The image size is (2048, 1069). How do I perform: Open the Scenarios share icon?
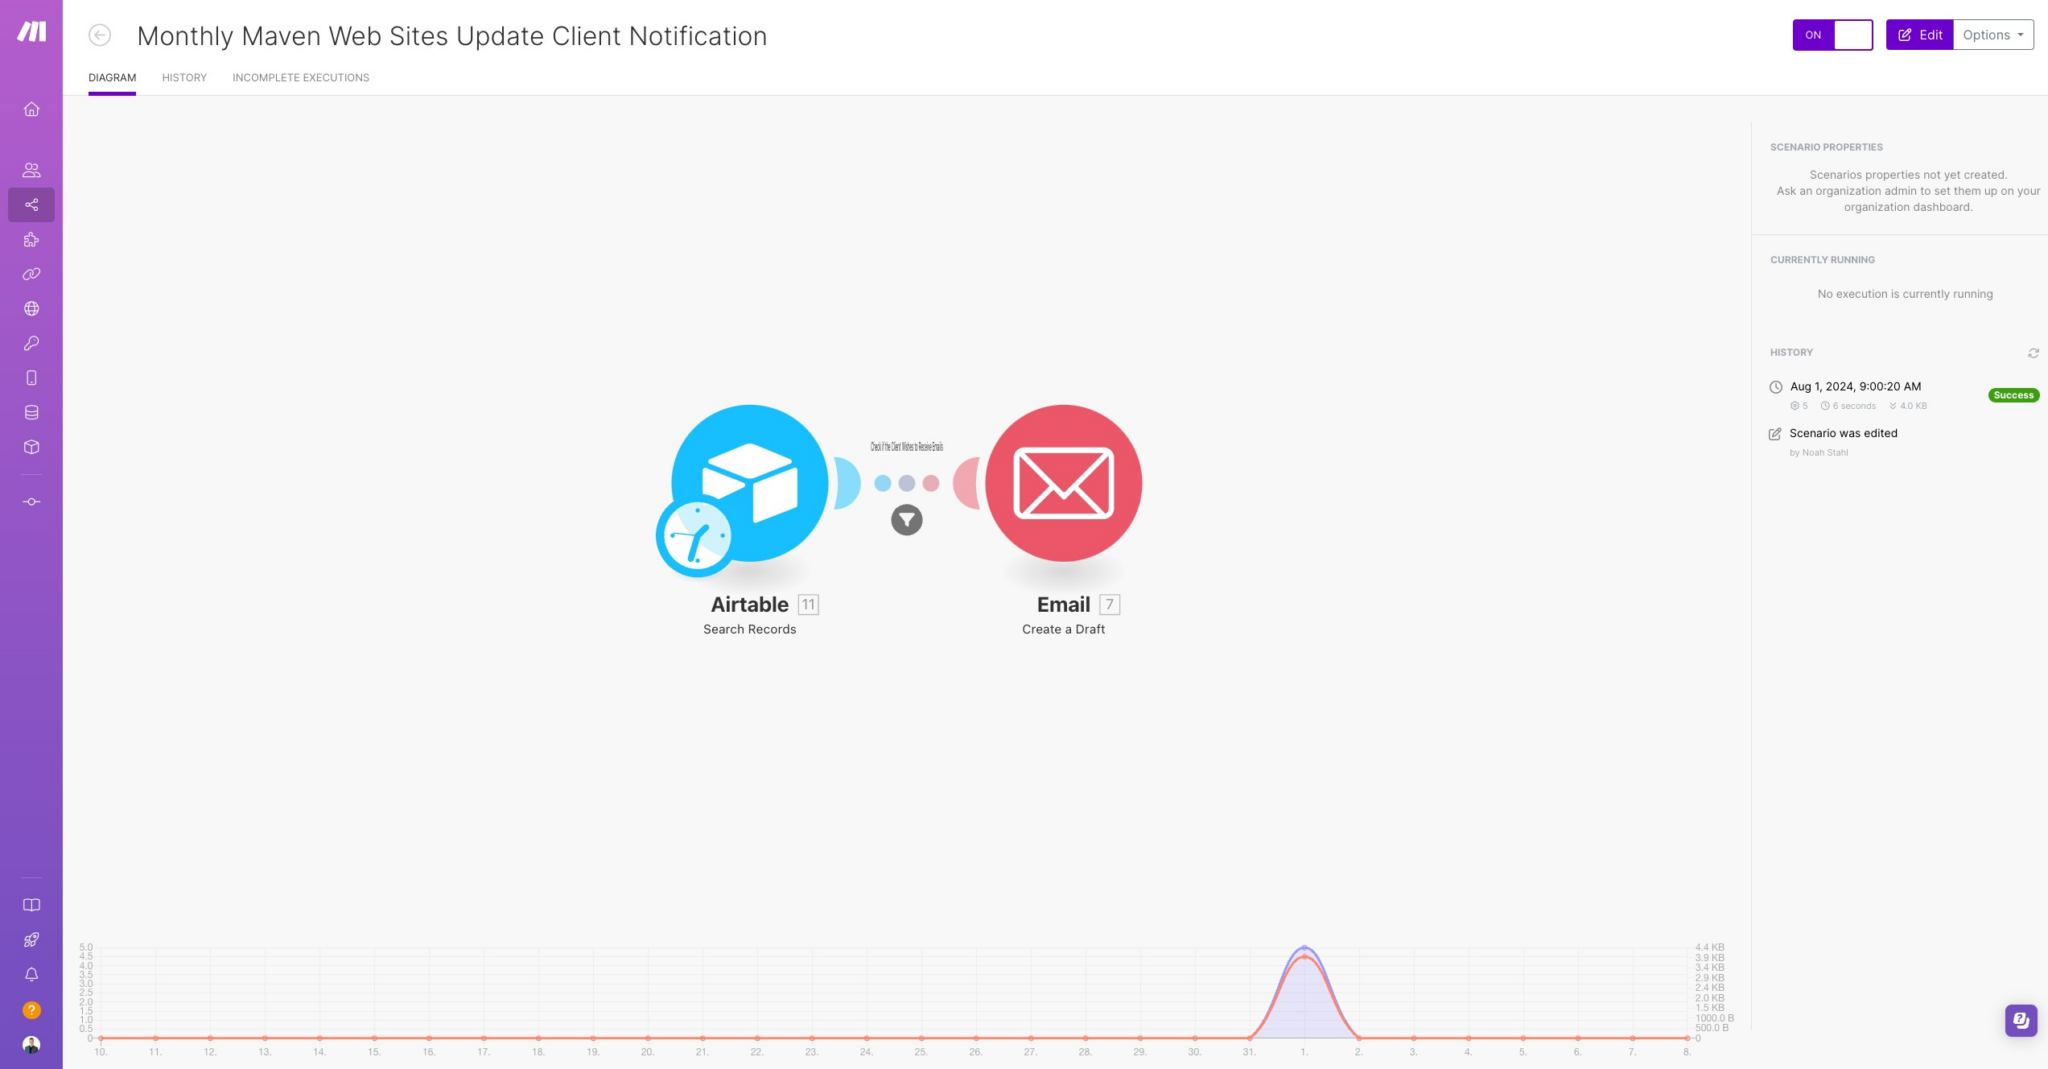point(31,205)
